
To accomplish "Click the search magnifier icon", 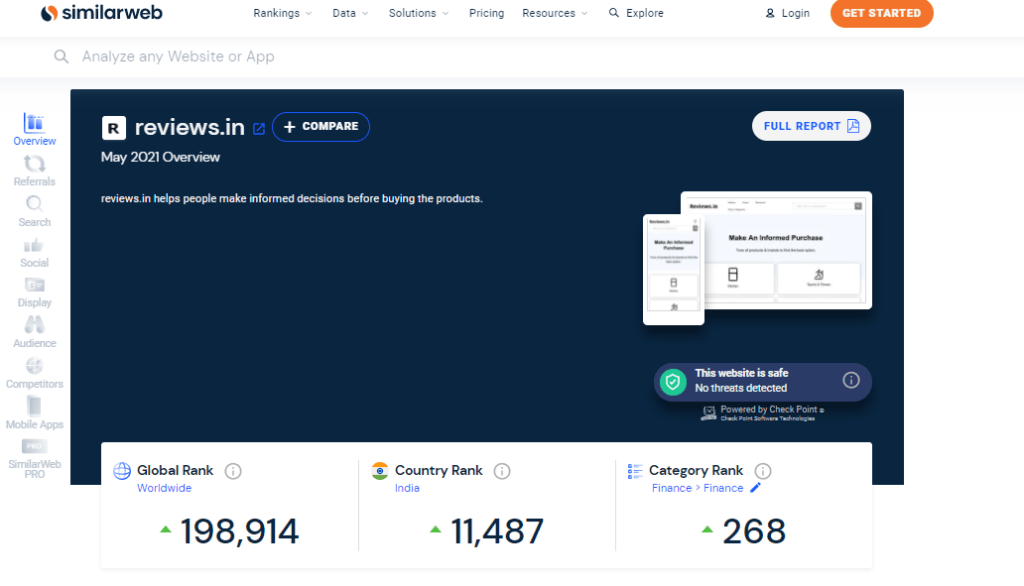I will (61, 57).
